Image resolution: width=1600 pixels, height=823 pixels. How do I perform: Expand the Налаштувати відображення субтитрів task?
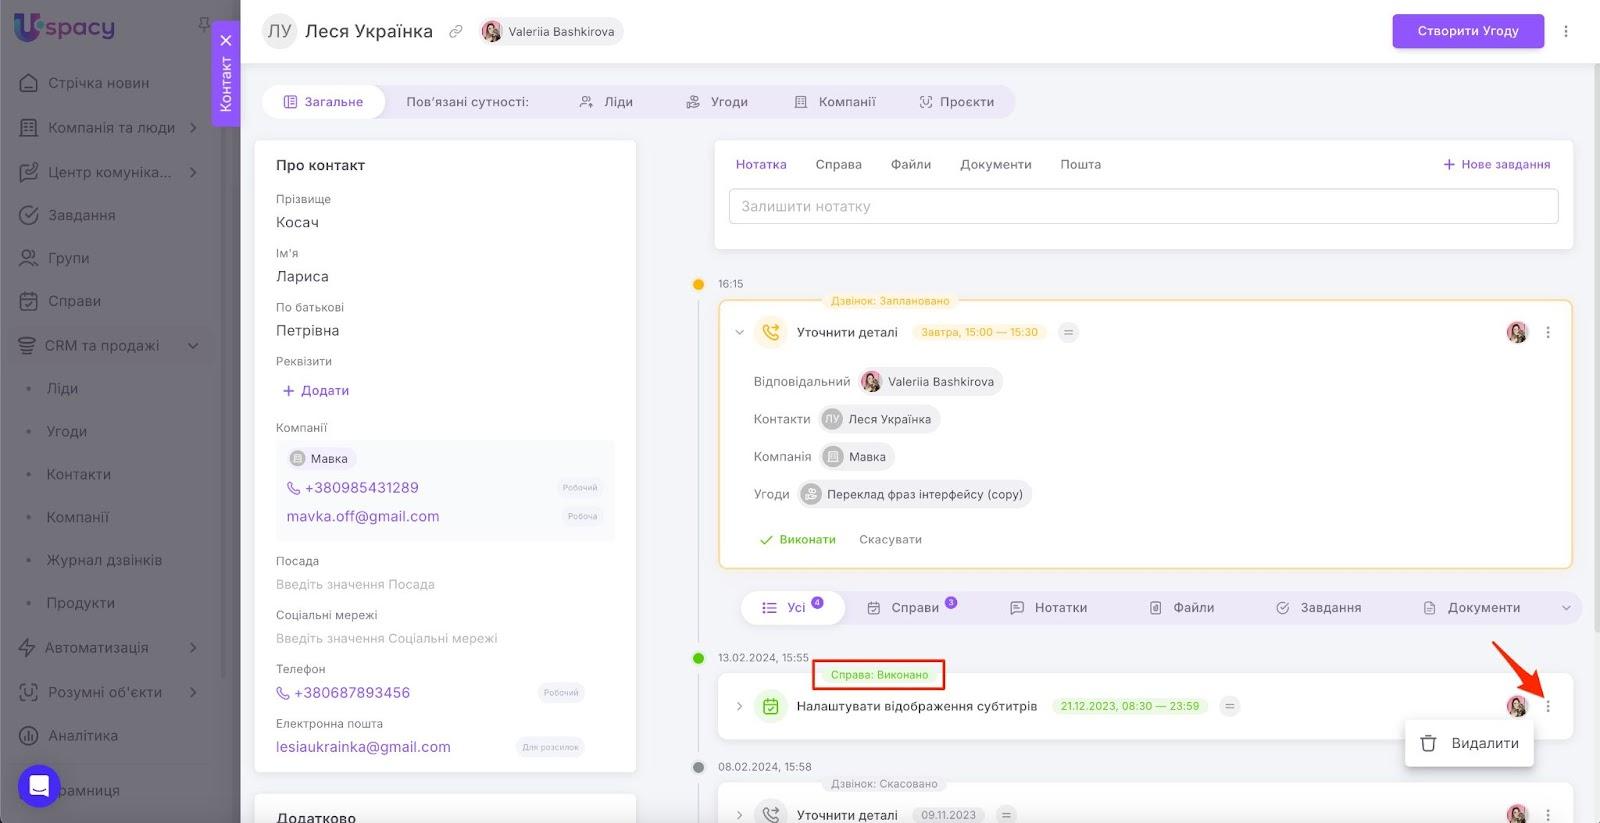coord(739,706)
